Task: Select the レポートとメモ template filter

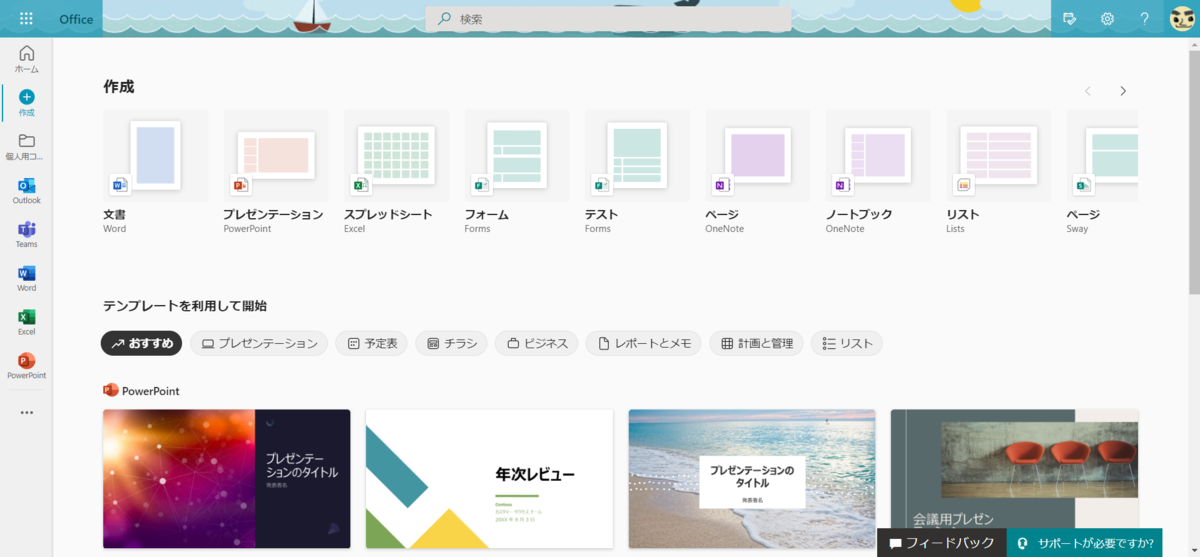Action: pos(644,343)
